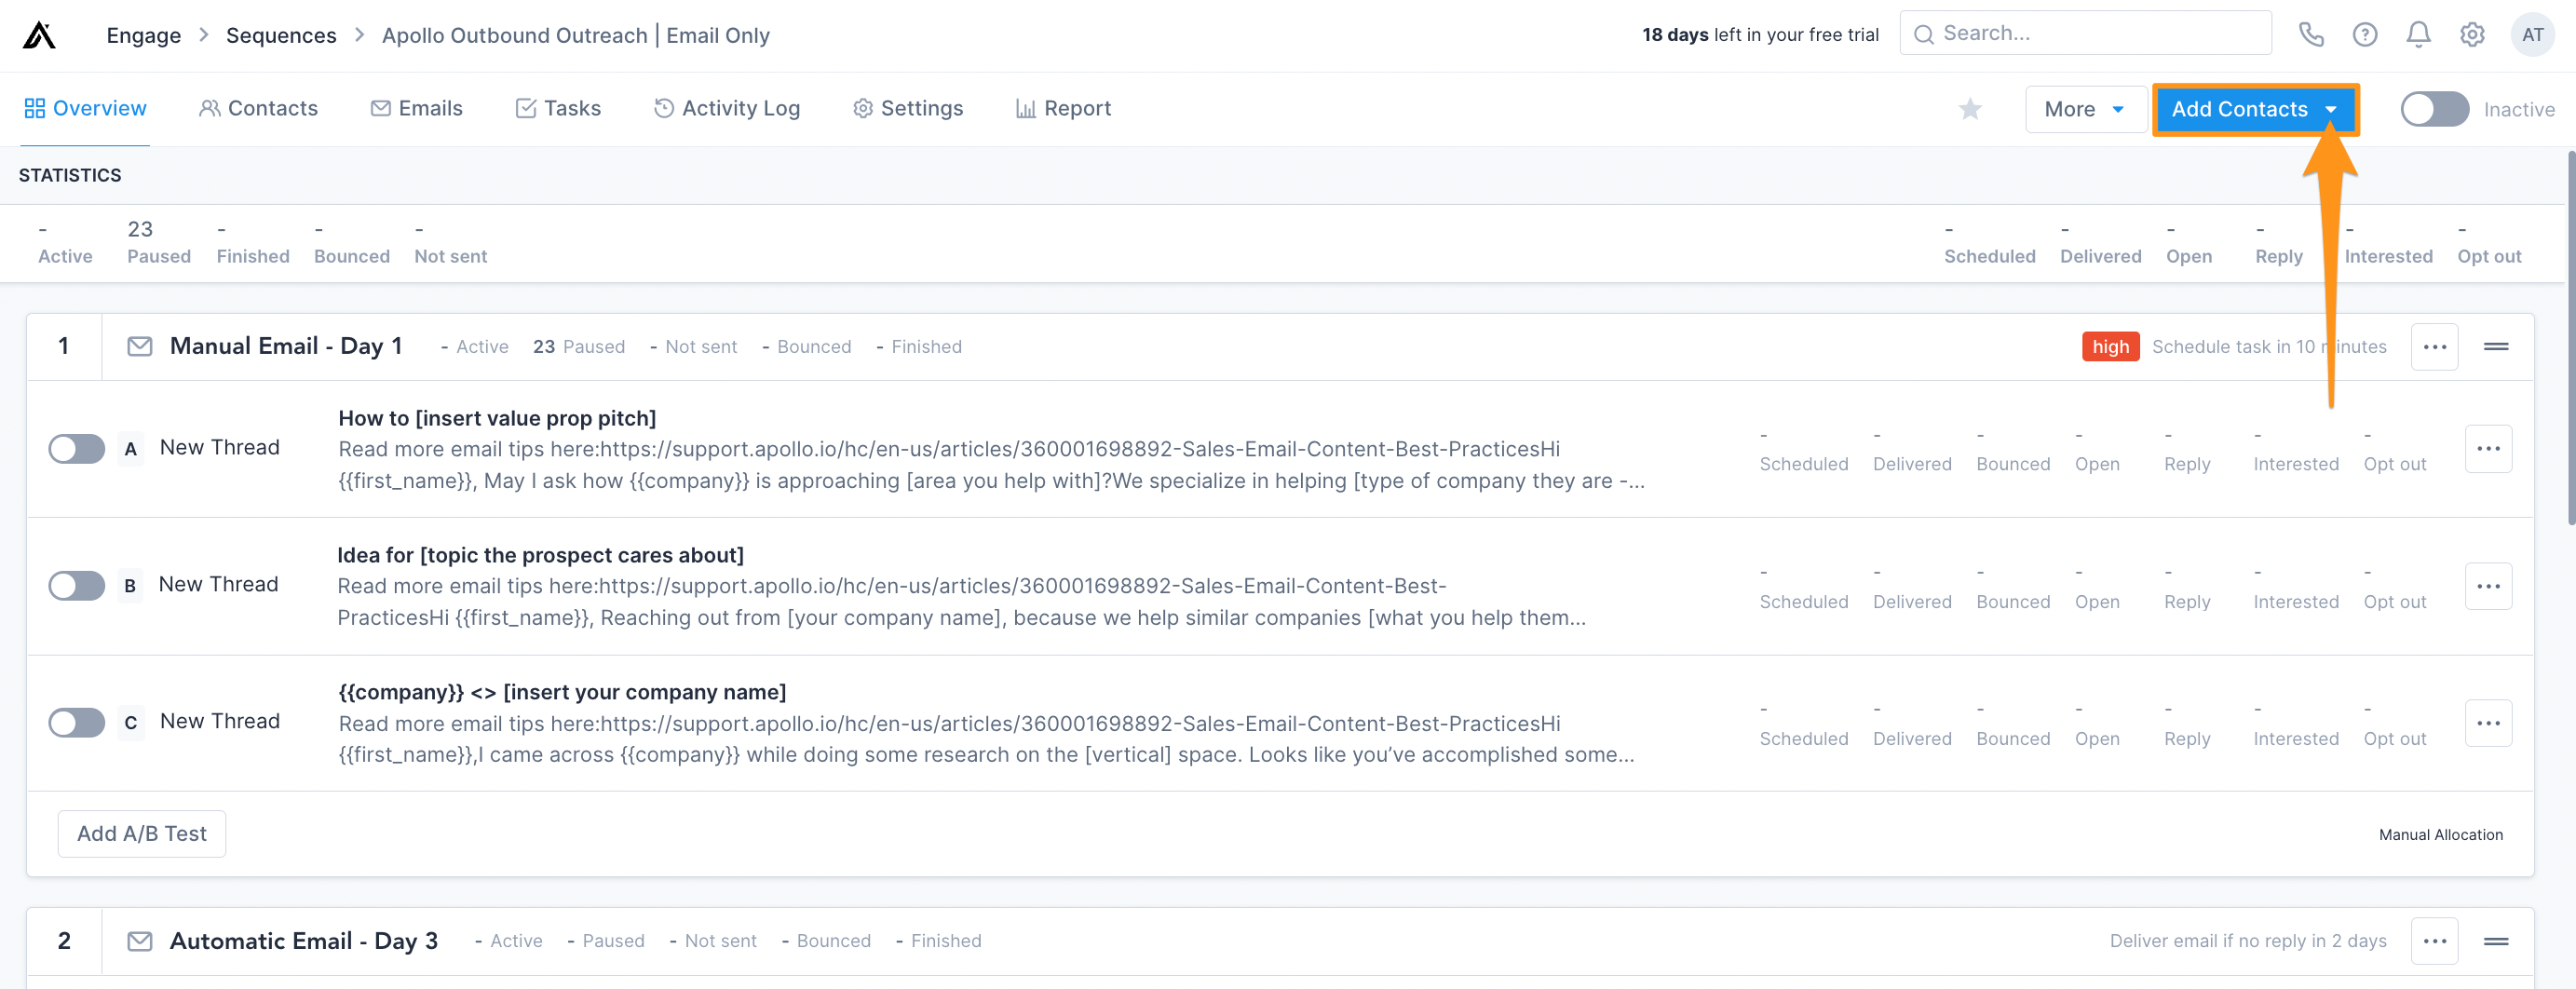Click the high priority badge
The height and width of the screenshot is (989, 2576).
tap(2110, 347)
